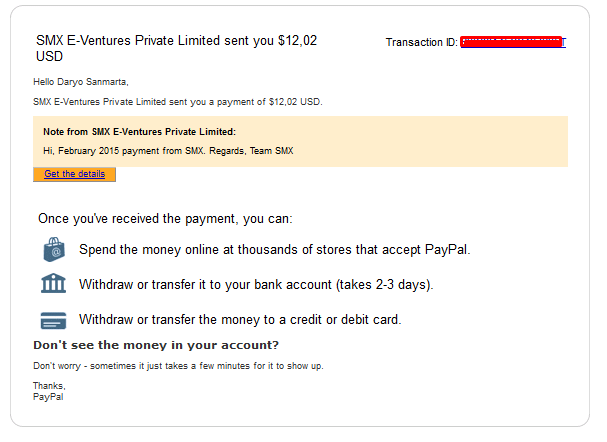This screenshot has width=607, height=442.
Task: Click Withdraw to credit or debit card text
Action: click(x=240, y=320)
